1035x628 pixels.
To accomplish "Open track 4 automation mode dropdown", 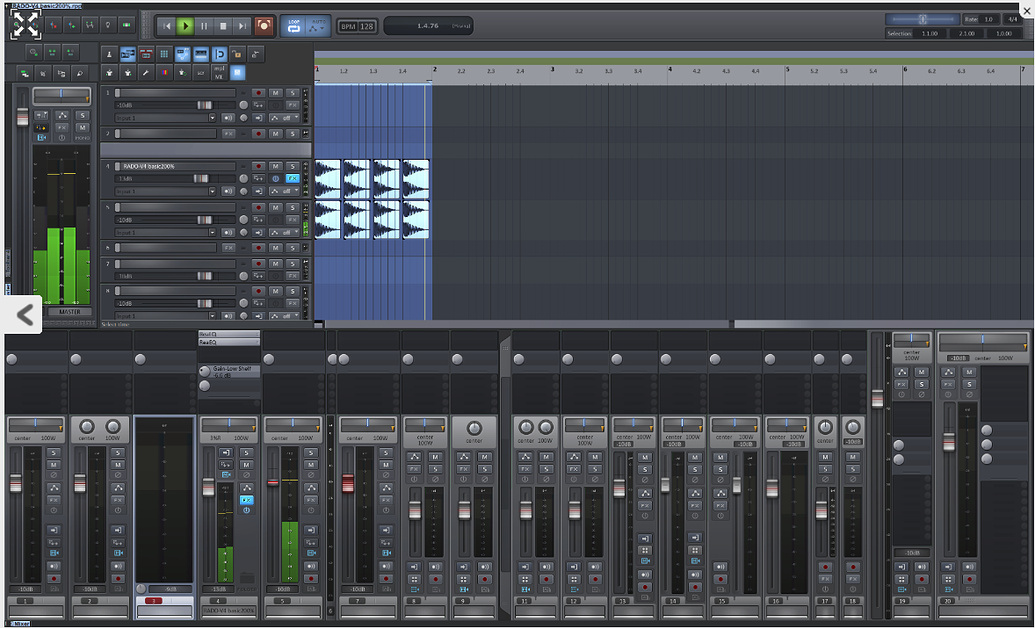I will (284, 191).
